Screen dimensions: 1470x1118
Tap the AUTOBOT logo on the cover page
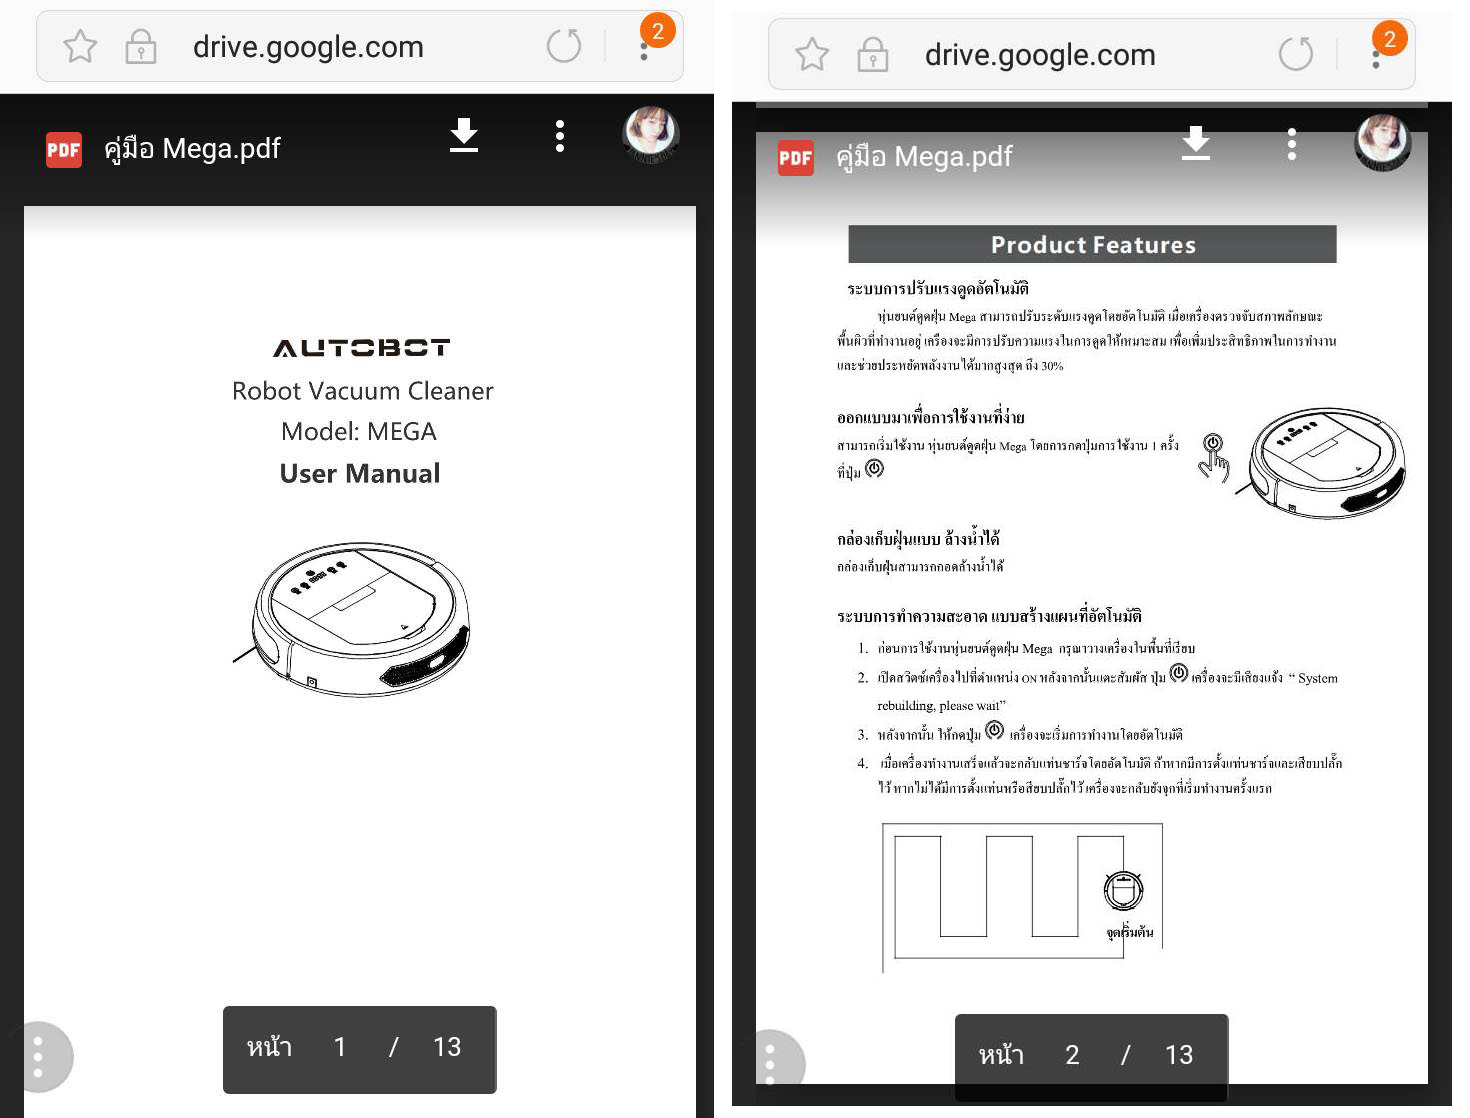(x=361, y=347)
